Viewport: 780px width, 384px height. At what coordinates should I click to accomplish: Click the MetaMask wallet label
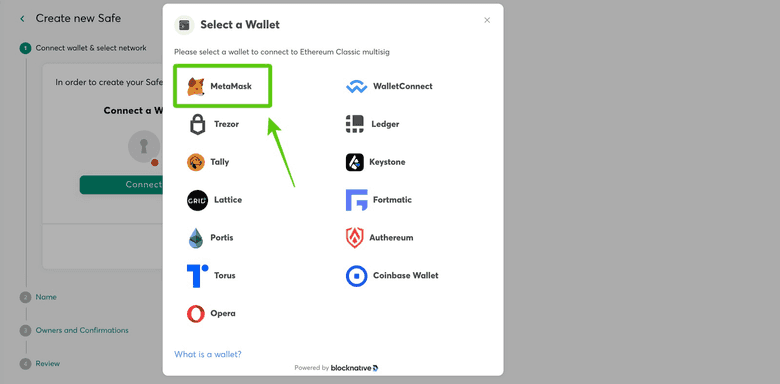231,86
